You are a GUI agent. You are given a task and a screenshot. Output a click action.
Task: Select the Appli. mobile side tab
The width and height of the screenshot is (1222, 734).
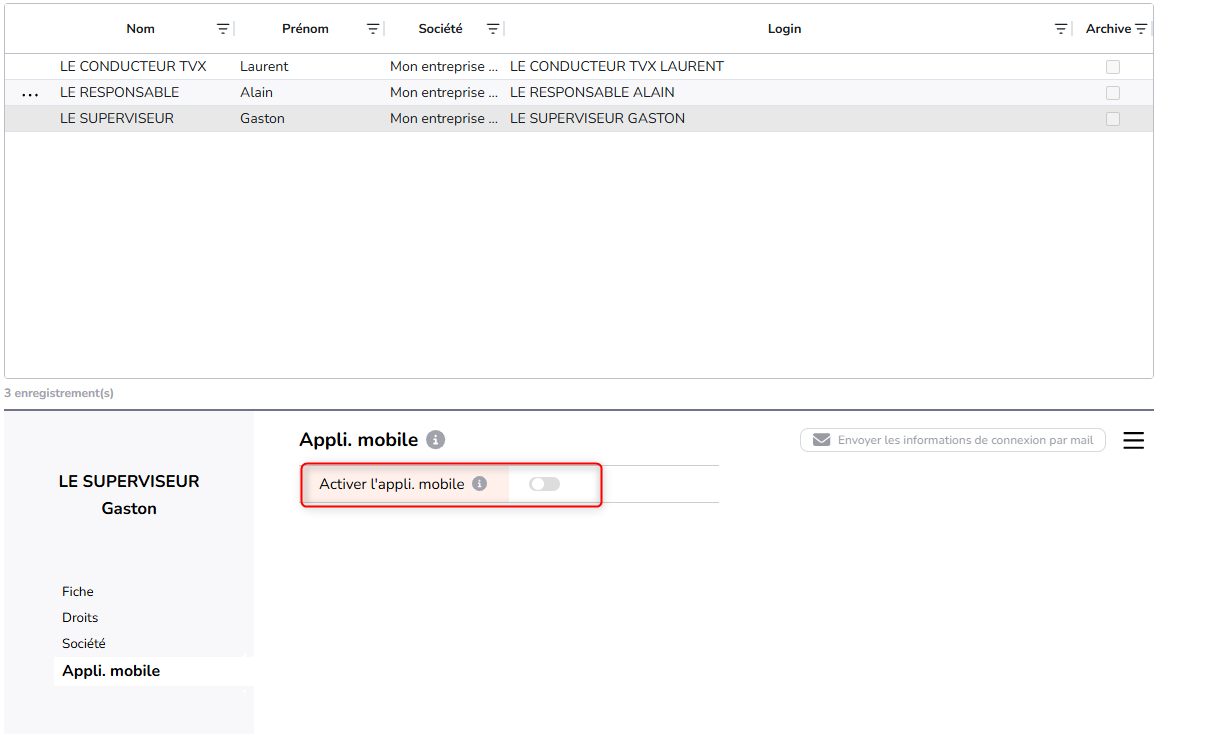111,671
